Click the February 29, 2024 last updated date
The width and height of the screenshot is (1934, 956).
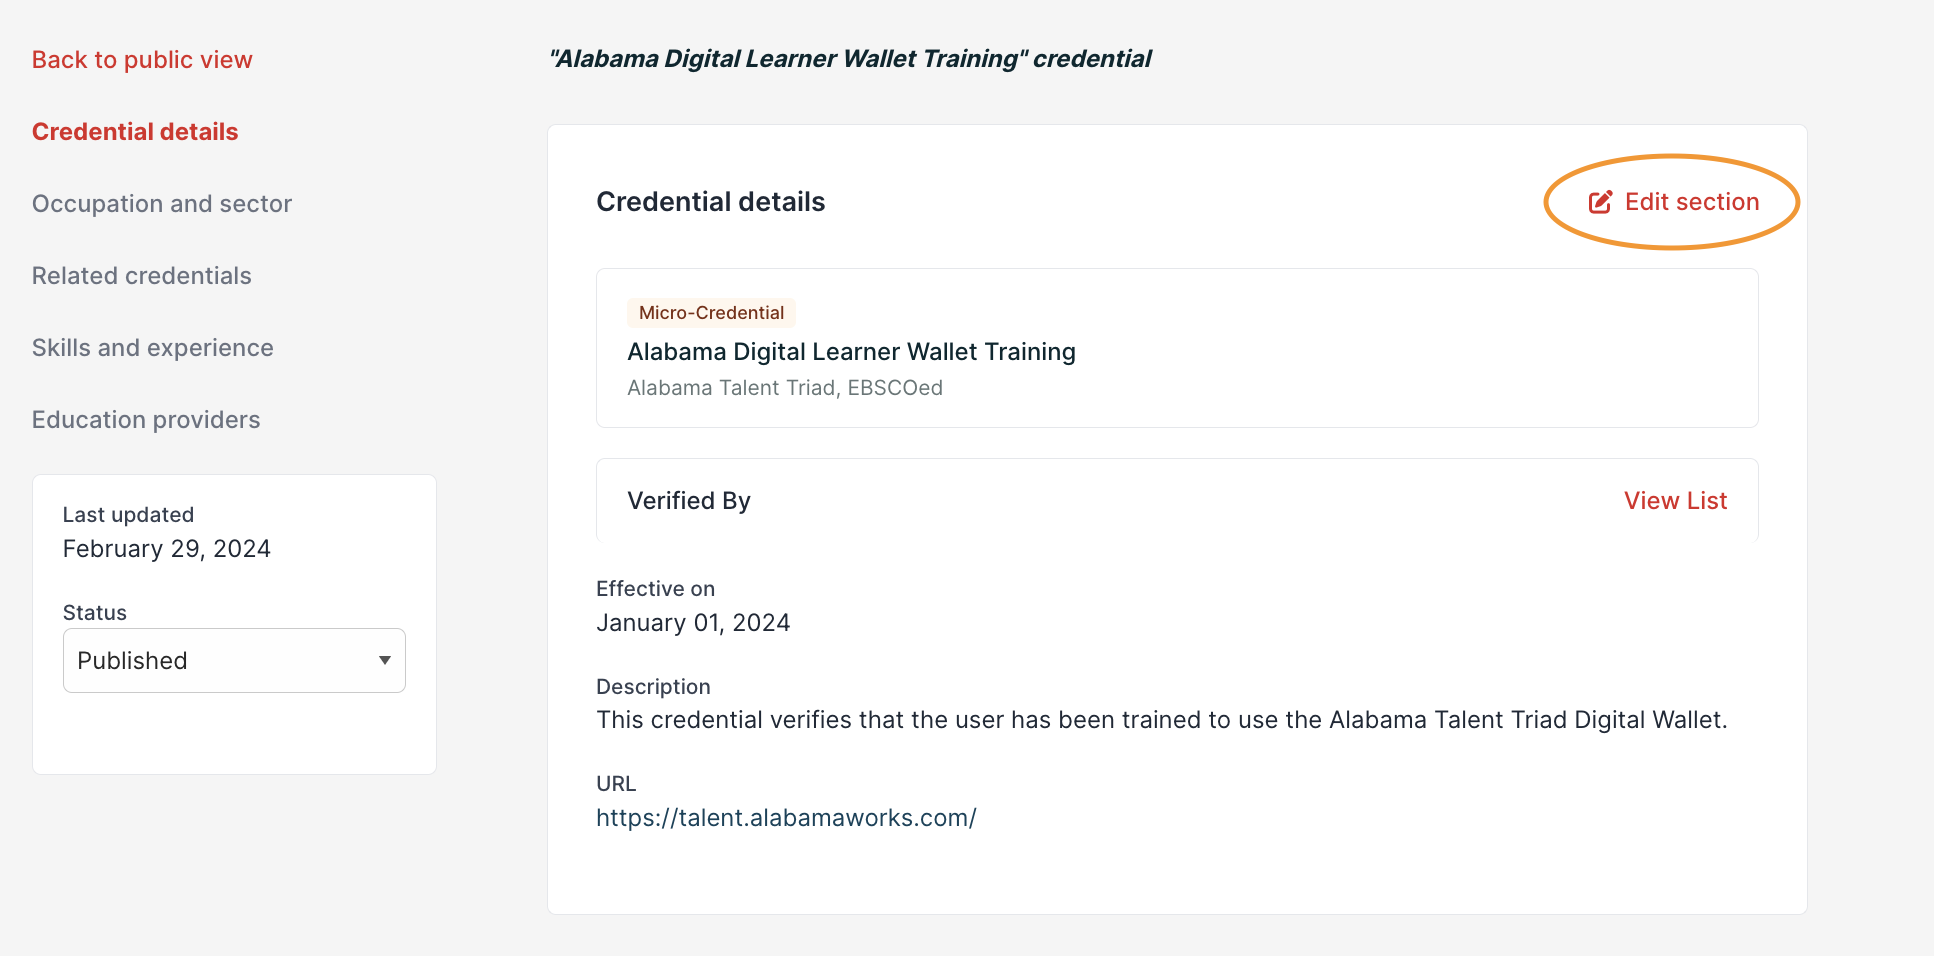(x=167, y=549)
